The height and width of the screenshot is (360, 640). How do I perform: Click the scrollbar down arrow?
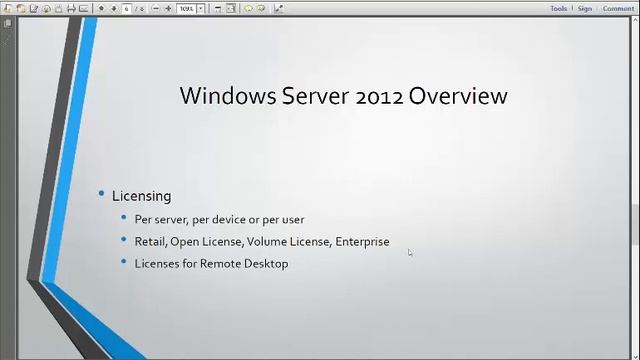coord(635,356)
